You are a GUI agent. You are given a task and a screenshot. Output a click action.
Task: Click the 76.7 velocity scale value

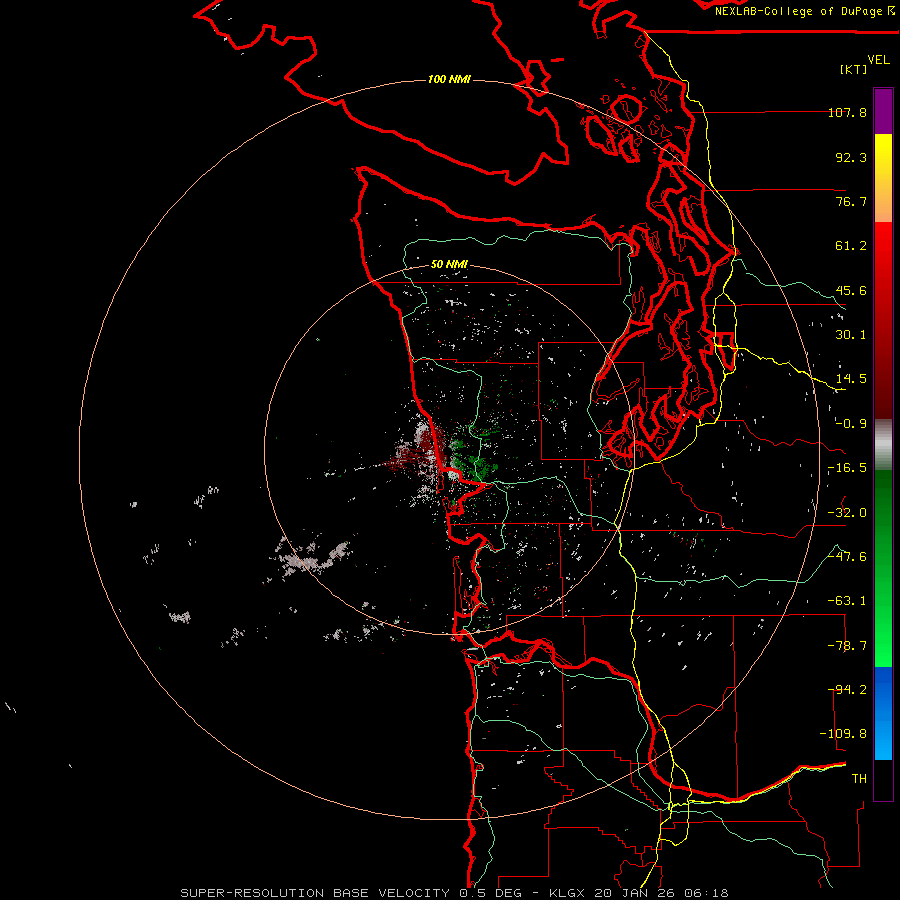[851, 201]
